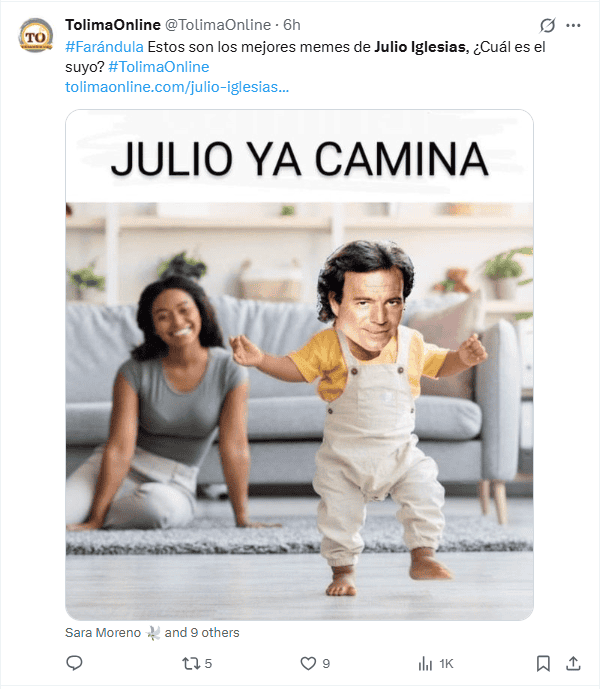Open the TolimaOnline profile avatar
The image size is (602, 689).
point(36,35)
